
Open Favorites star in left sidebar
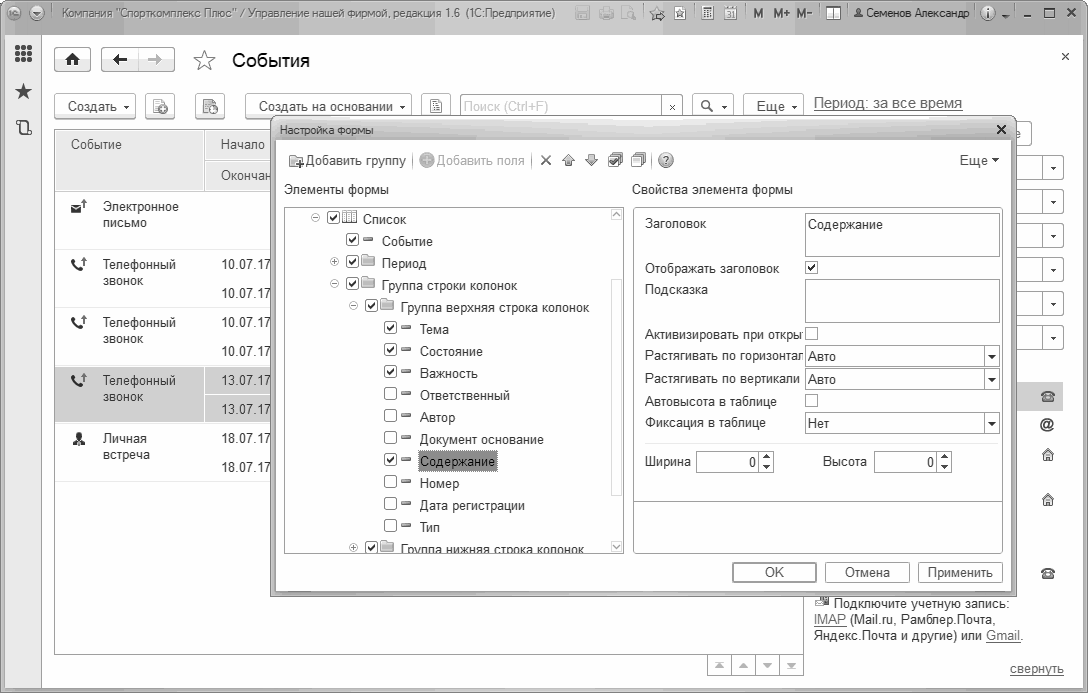click(x=24, y=92)
